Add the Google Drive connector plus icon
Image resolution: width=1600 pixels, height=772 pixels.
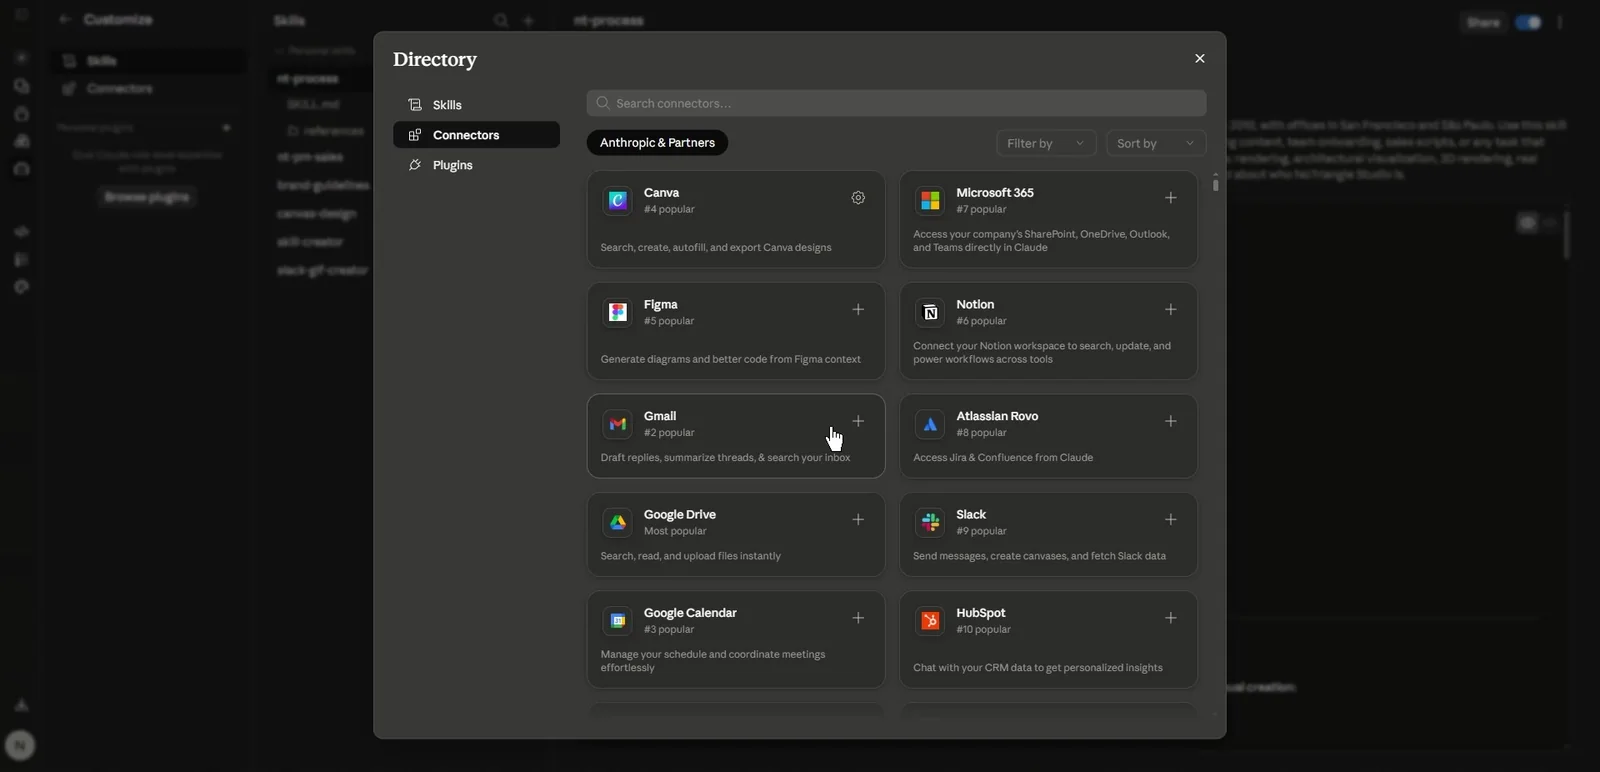[858, 520]
